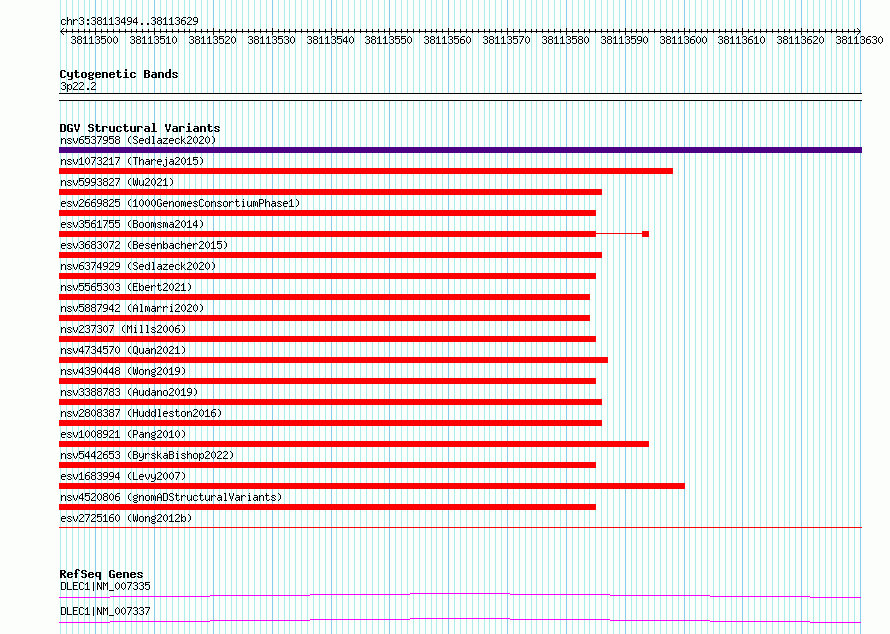Click the chr3:38113494..38113629 region label
Viewport: 890px width, 634px height.
129,22
